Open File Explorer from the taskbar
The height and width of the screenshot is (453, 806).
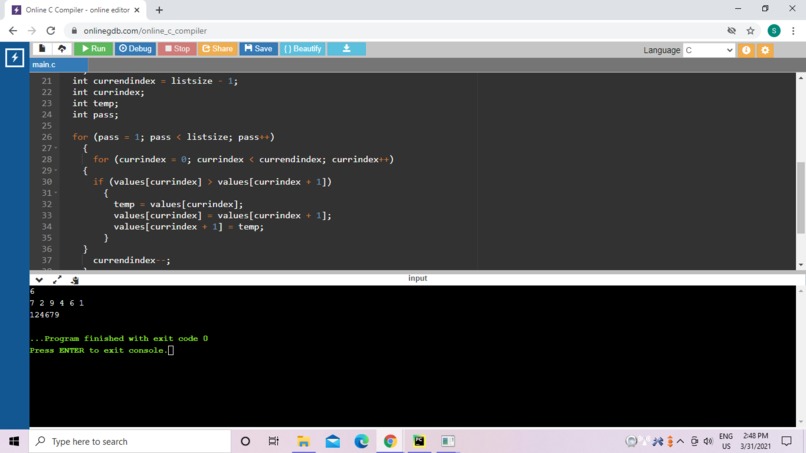[x=303, y=441]
